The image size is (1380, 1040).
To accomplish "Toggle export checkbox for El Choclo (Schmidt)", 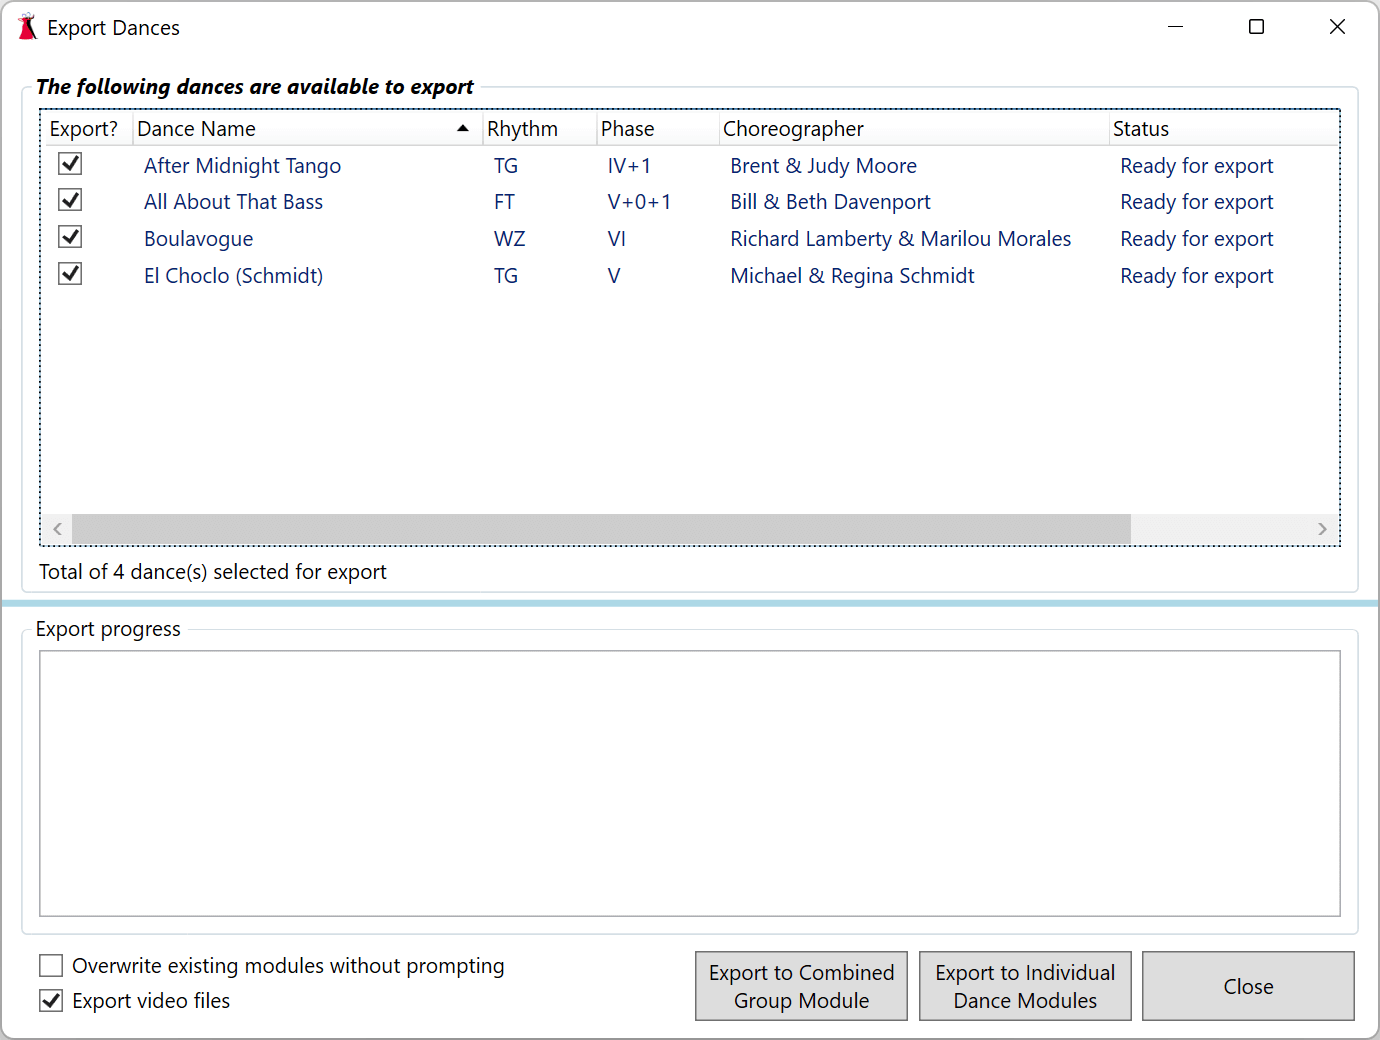I will 70,274.
